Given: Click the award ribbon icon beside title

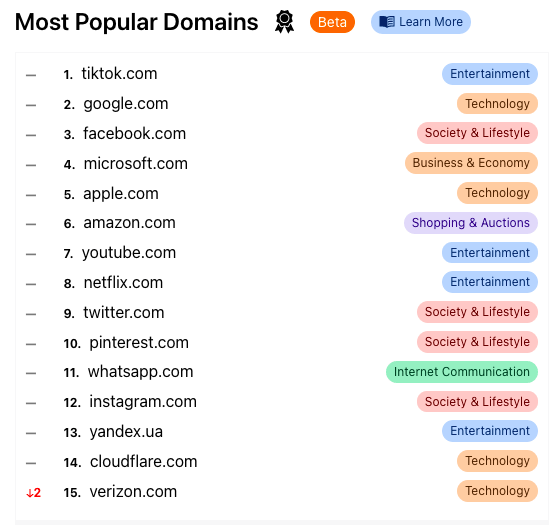Looking at the screenshot, I should [284, 22].
